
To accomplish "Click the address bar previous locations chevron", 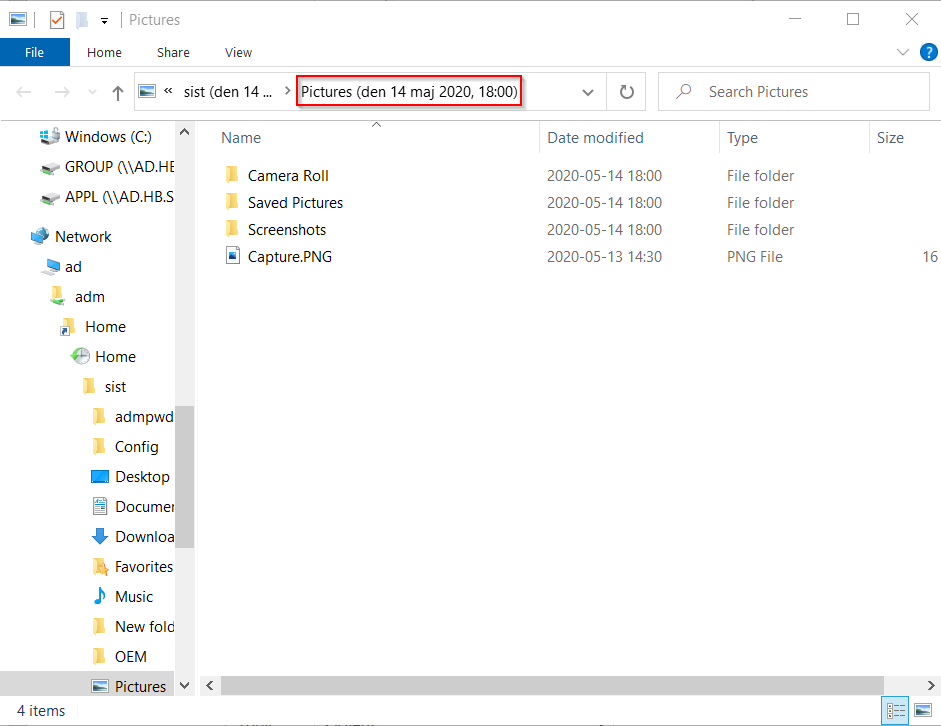I will pos(168,91).
